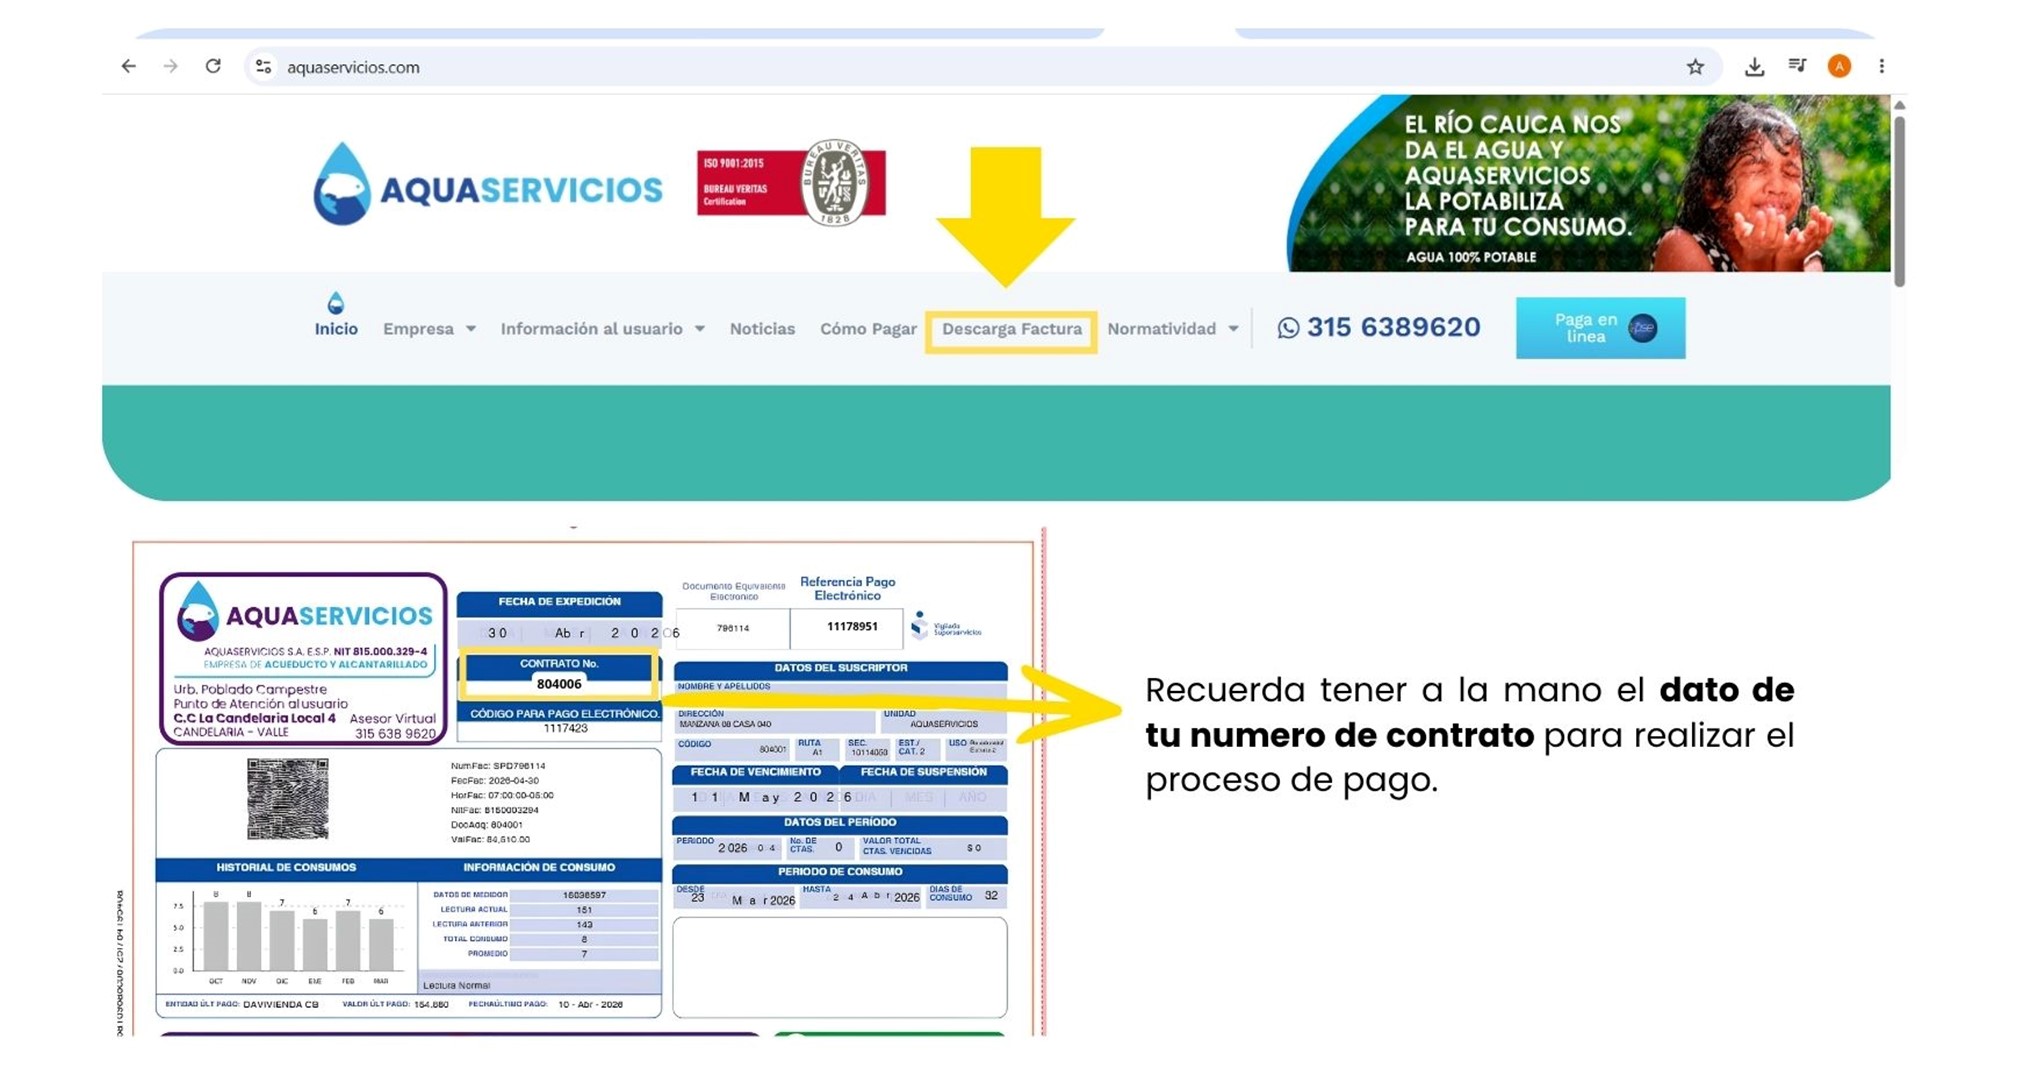
Task: Click the Vigilada Superservicios logo on bill
Action: tap(946, 626)
